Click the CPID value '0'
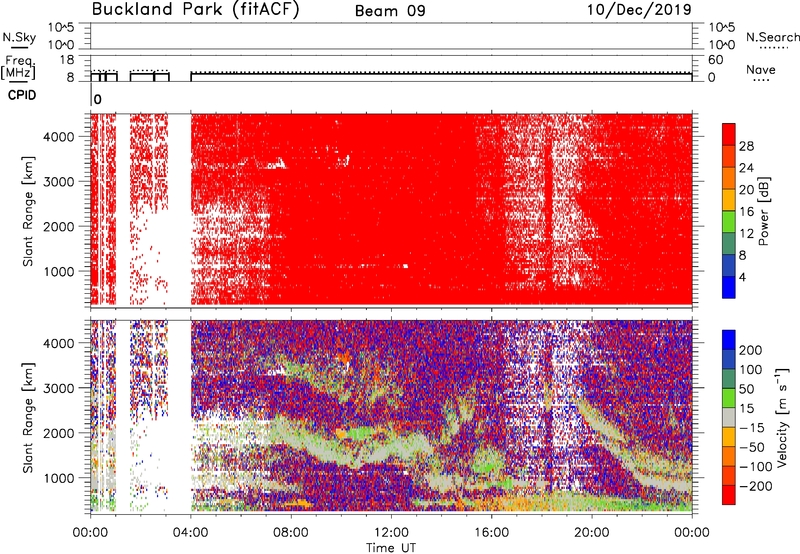Image resolution: width=800 pixels, height=554 pixels. point(97,99)
